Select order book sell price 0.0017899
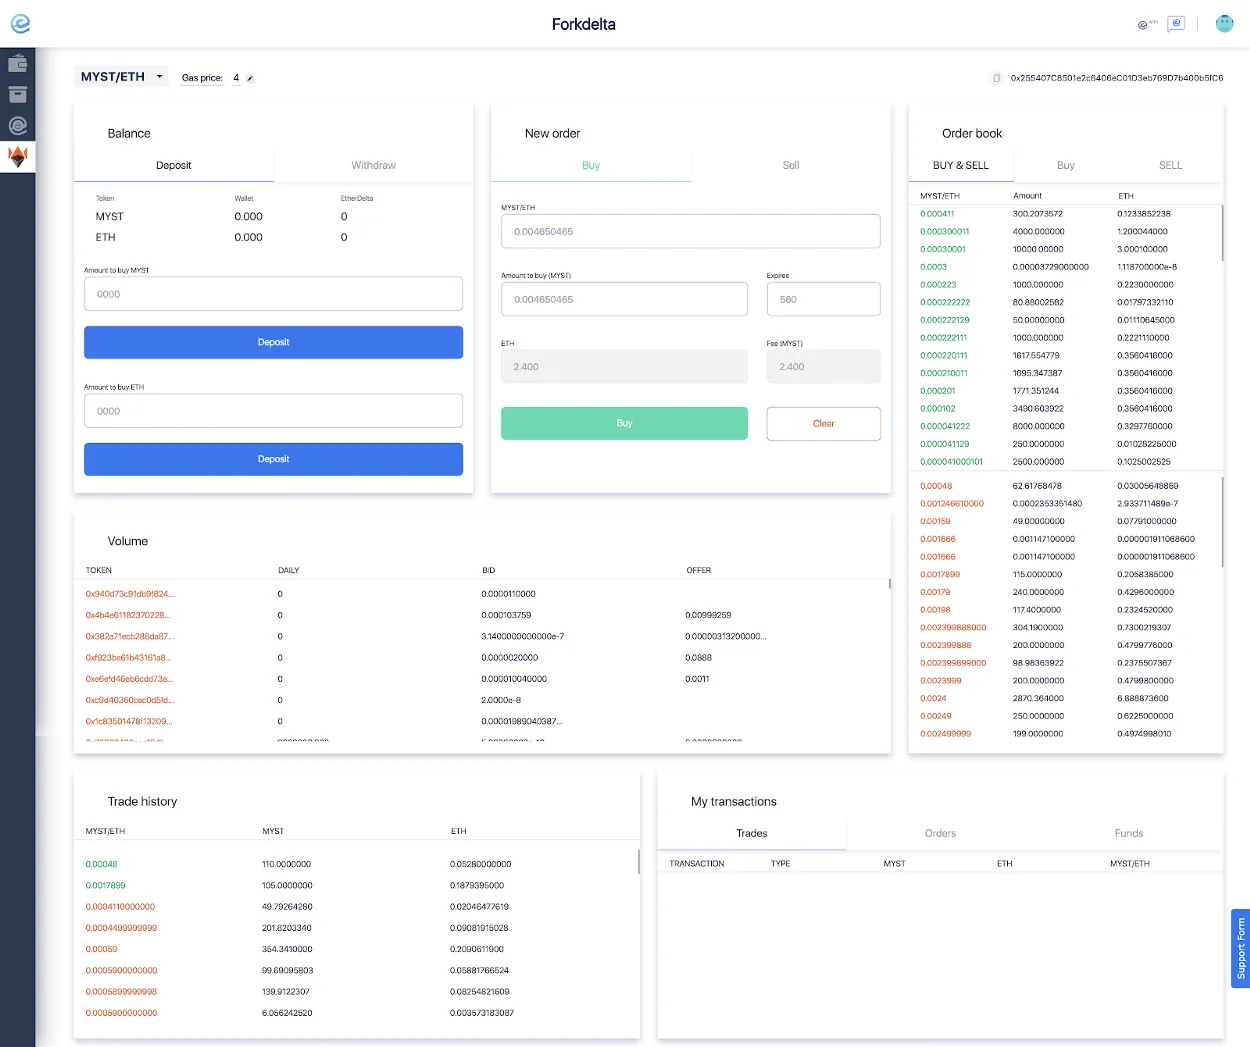Viewport: 1250px width, 1047px height. point(940,574)
